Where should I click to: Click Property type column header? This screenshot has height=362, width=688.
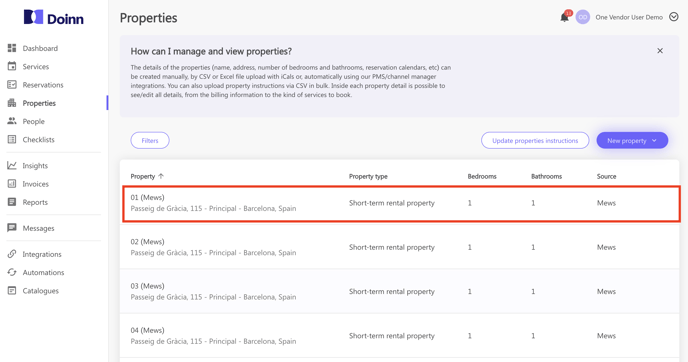[368, 176]
